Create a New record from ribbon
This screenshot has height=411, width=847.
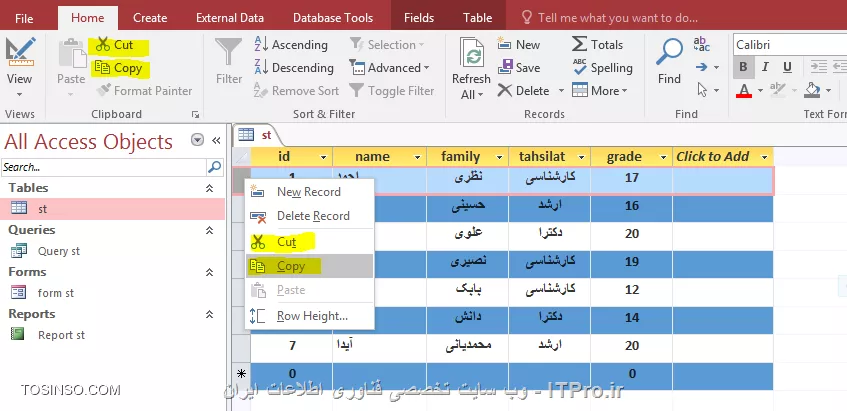519,45
